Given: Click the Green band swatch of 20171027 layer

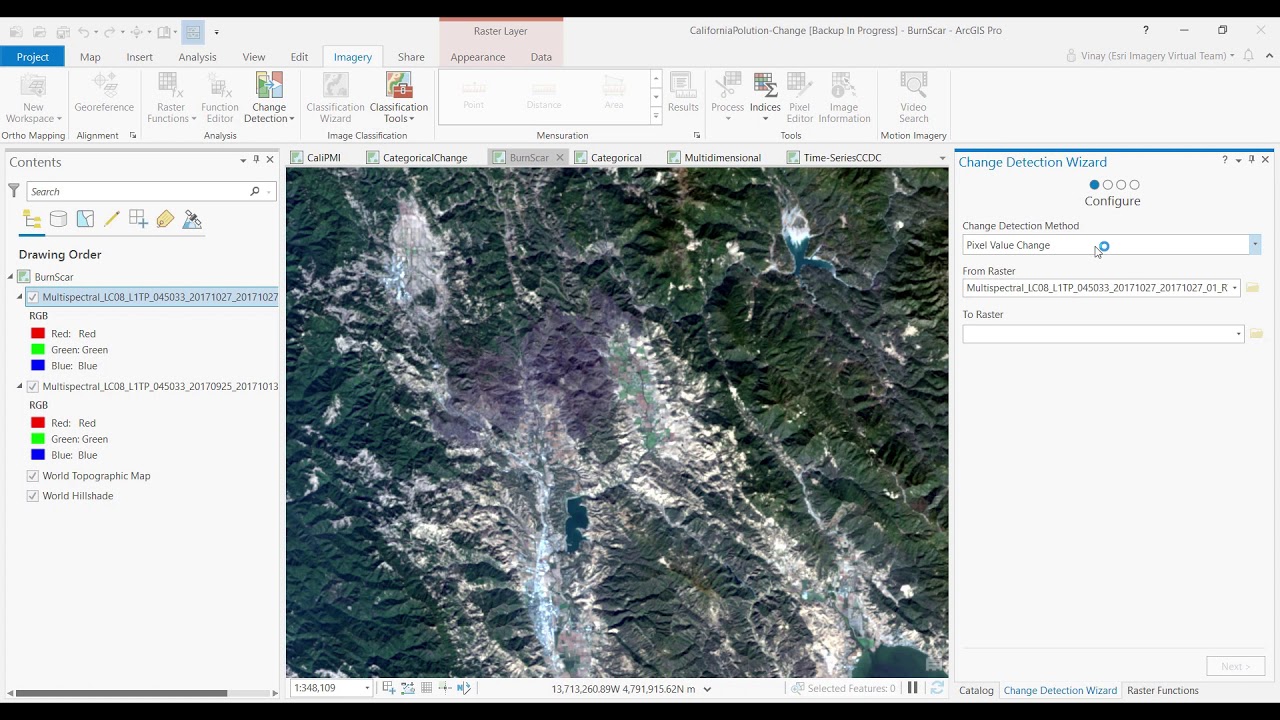Looking at the screenshot, I should pyautogui.click(x=38, y=350).
